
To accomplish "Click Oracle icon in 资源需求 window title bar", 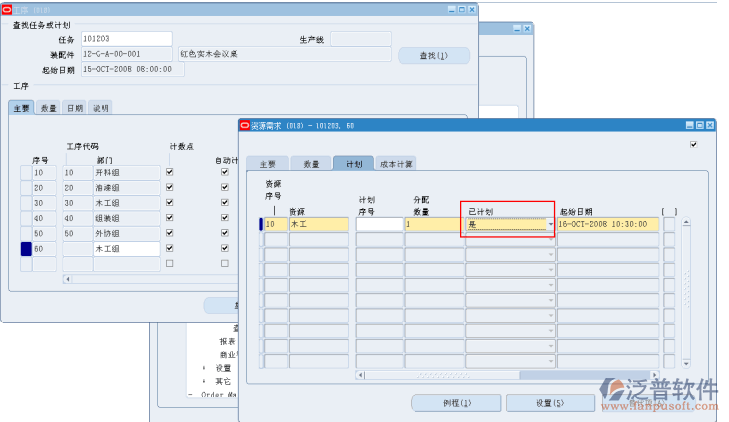I will (244, 126).
